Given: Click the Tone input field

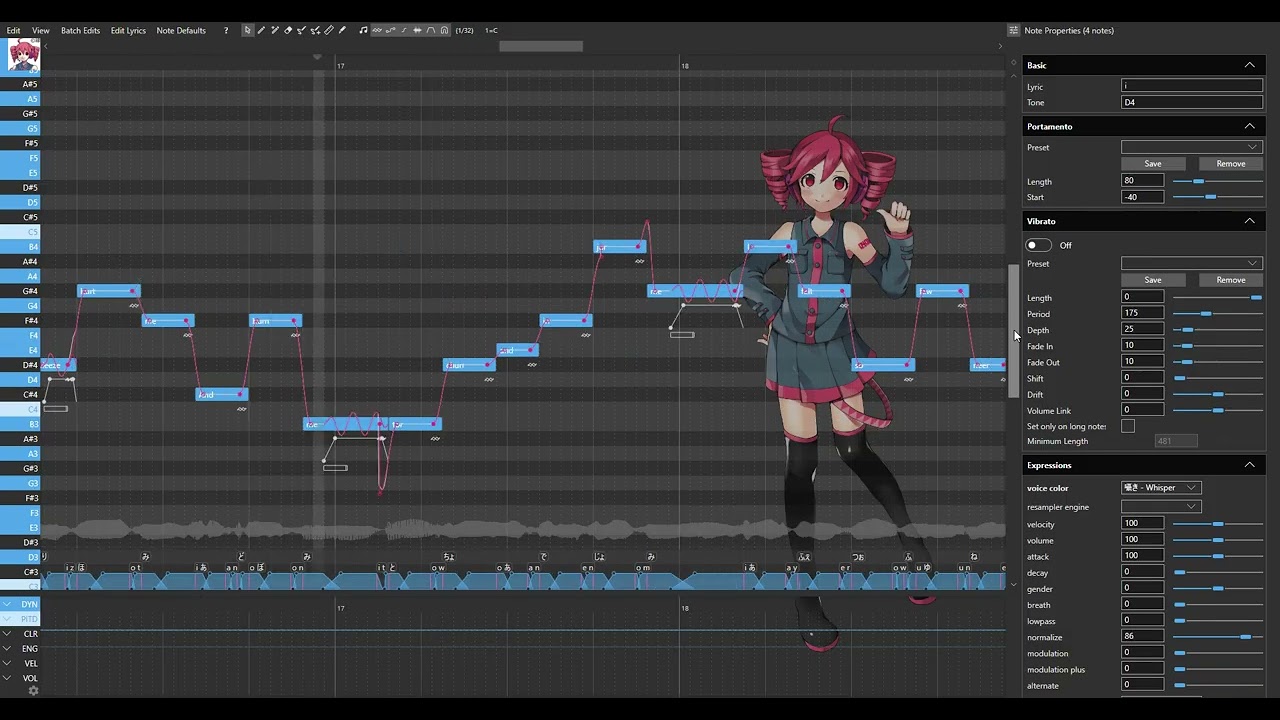Looking at the screenshot, I should [x=1192, y=102].
